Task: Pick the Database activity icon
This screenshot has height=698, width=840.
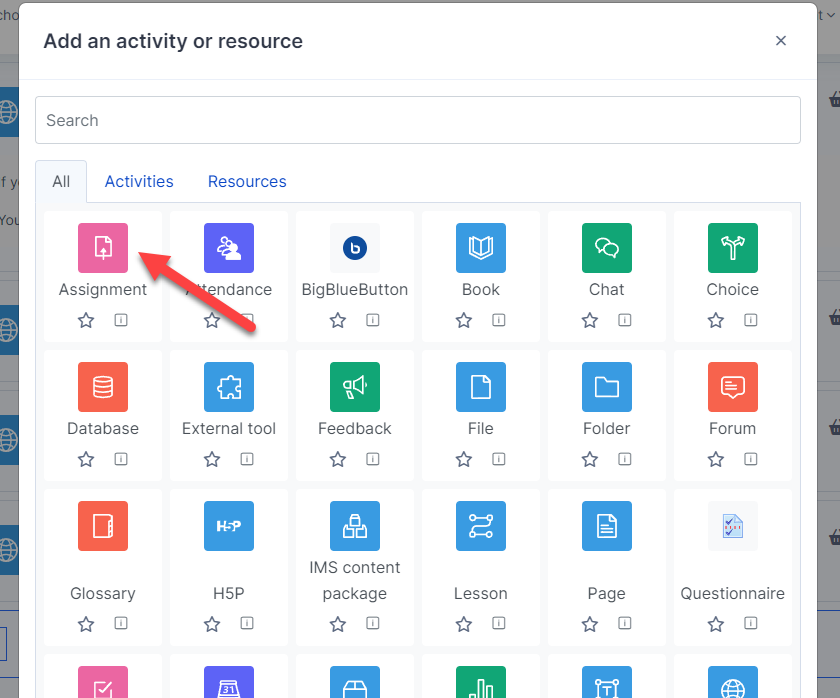Action: pyautogui.click(x=103, y=387)
